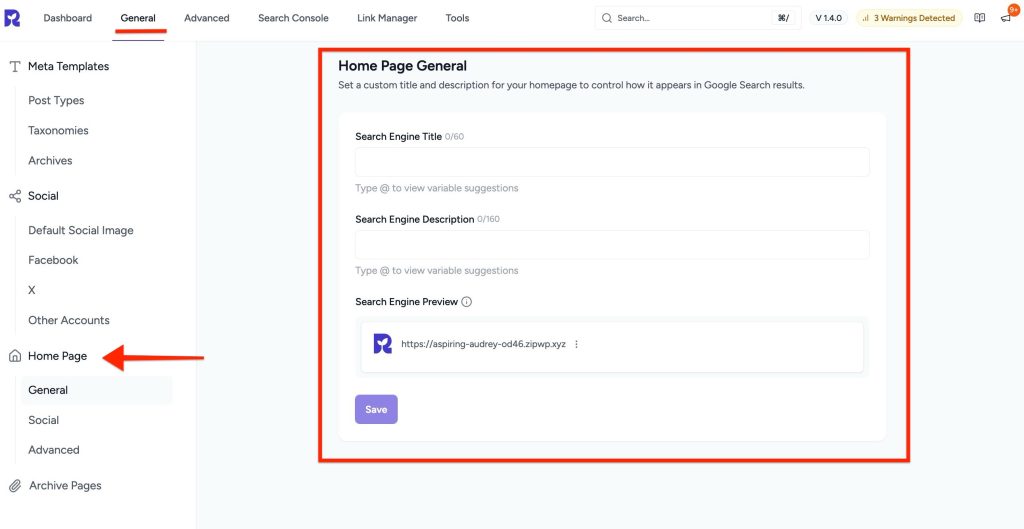Image resolution: width=1024 pixels, height=529 pixels.
Task: Switch to the Advanced top tab
Action: point(206,18)
